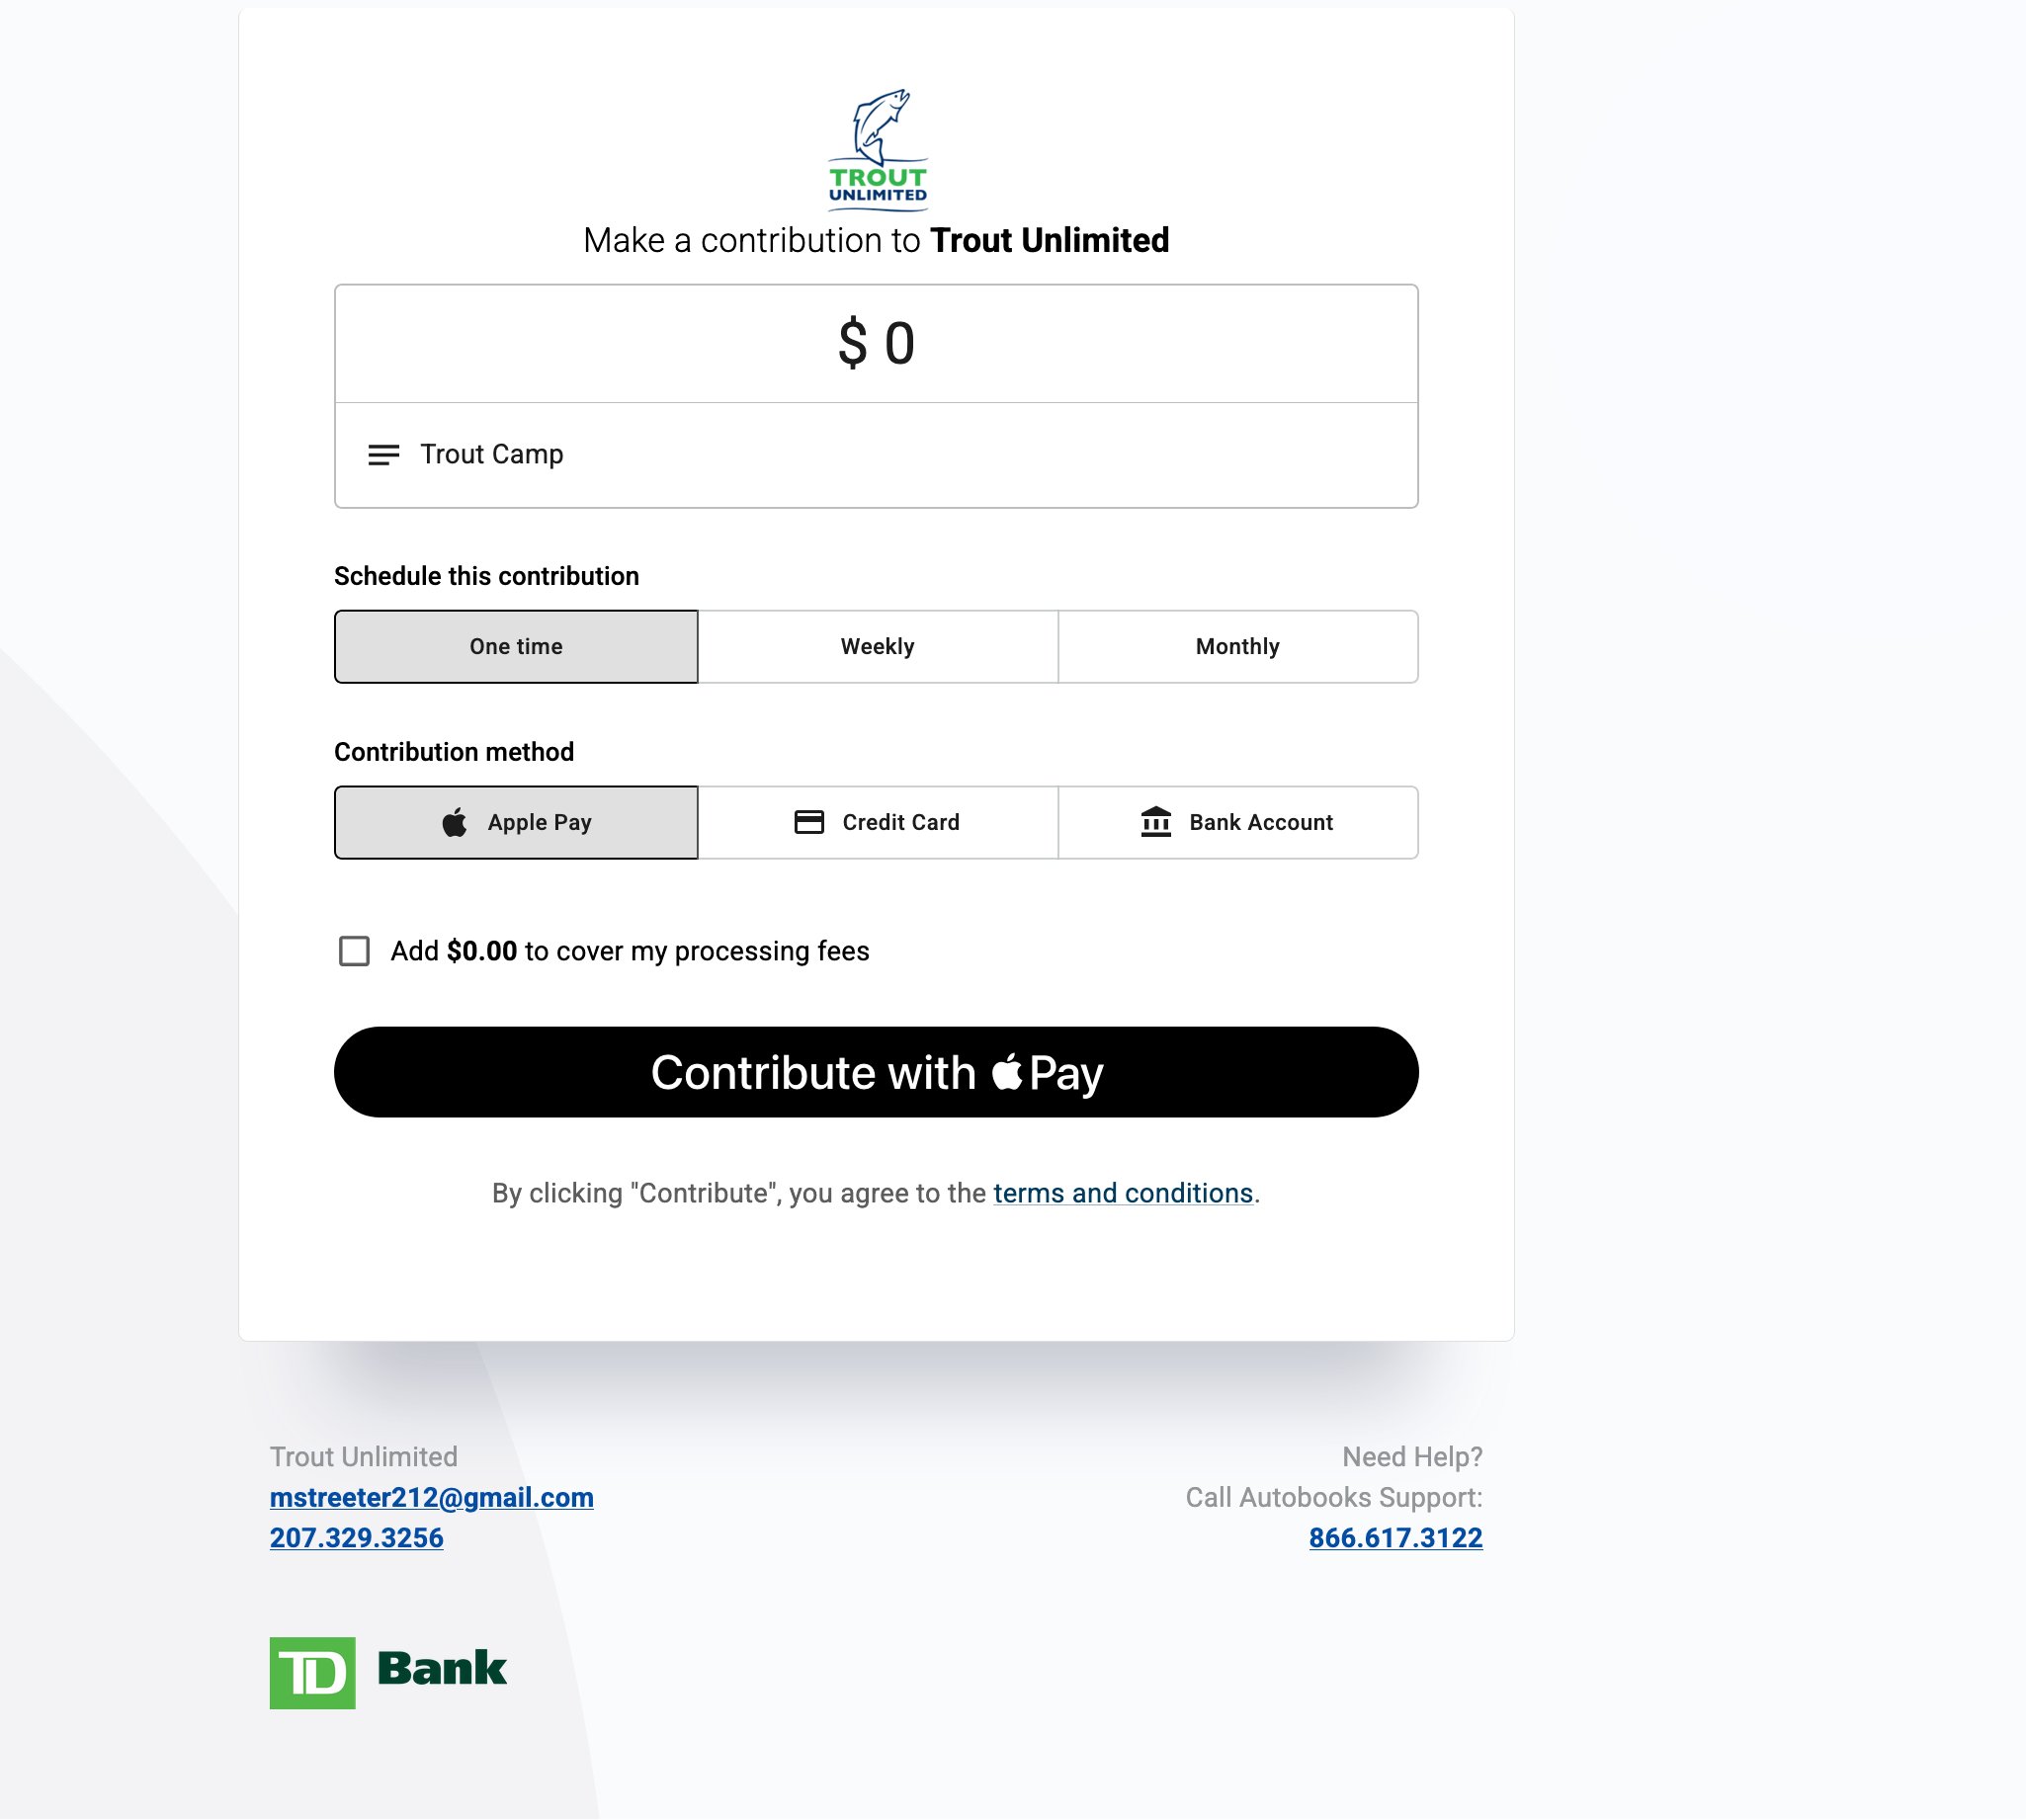The image size is (2026, 1820).
Task: Call Autobooks Support number 866.617.3122
Action: 1395,1538
